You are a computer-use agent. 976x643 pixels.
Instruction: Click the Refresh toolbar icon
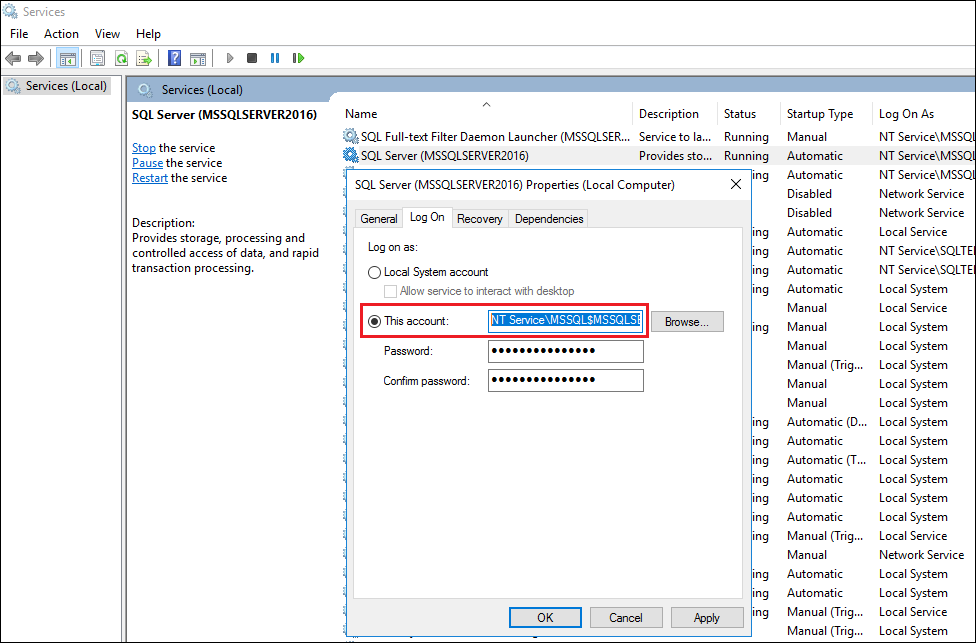point(121,58)
